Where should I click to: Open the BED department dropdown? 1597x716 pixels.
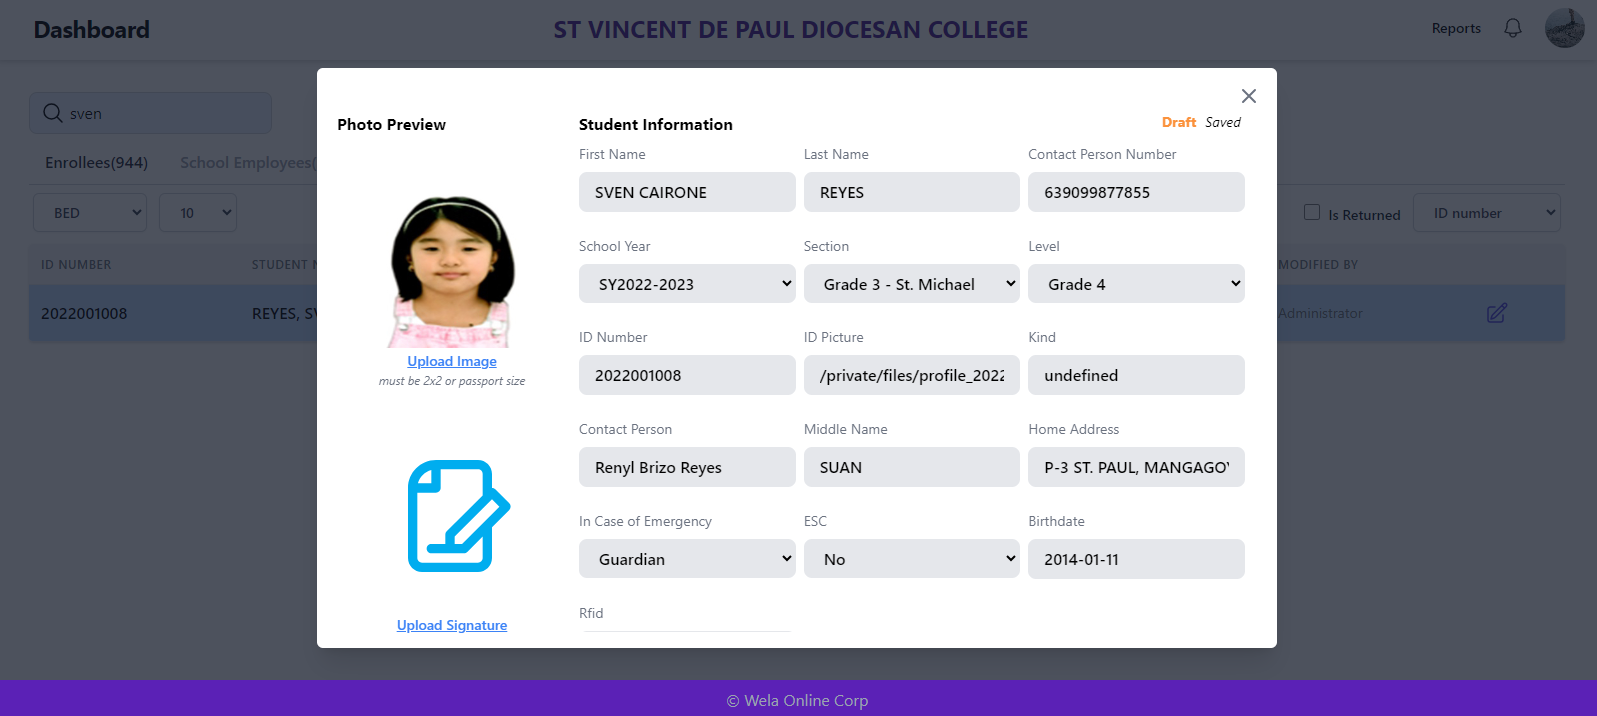point(90,213)
